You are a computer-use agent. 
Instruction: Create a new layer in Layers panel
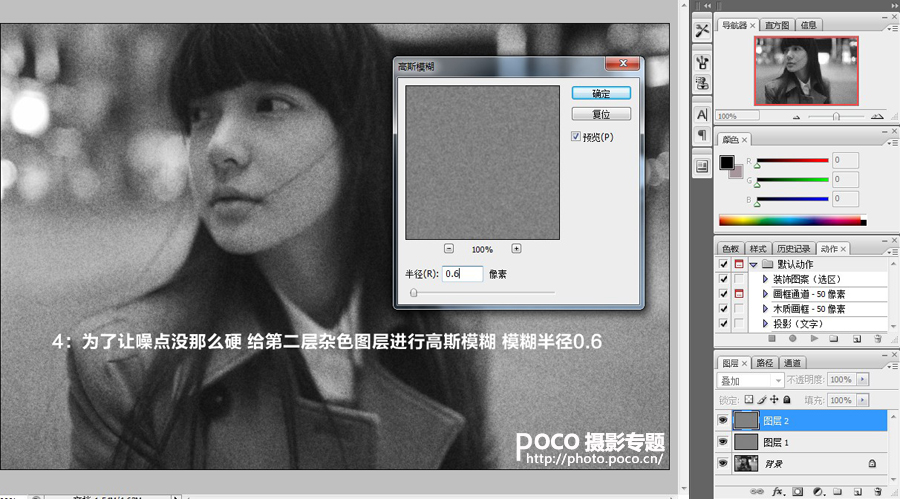pyautogui.click(x=858, y=492)
